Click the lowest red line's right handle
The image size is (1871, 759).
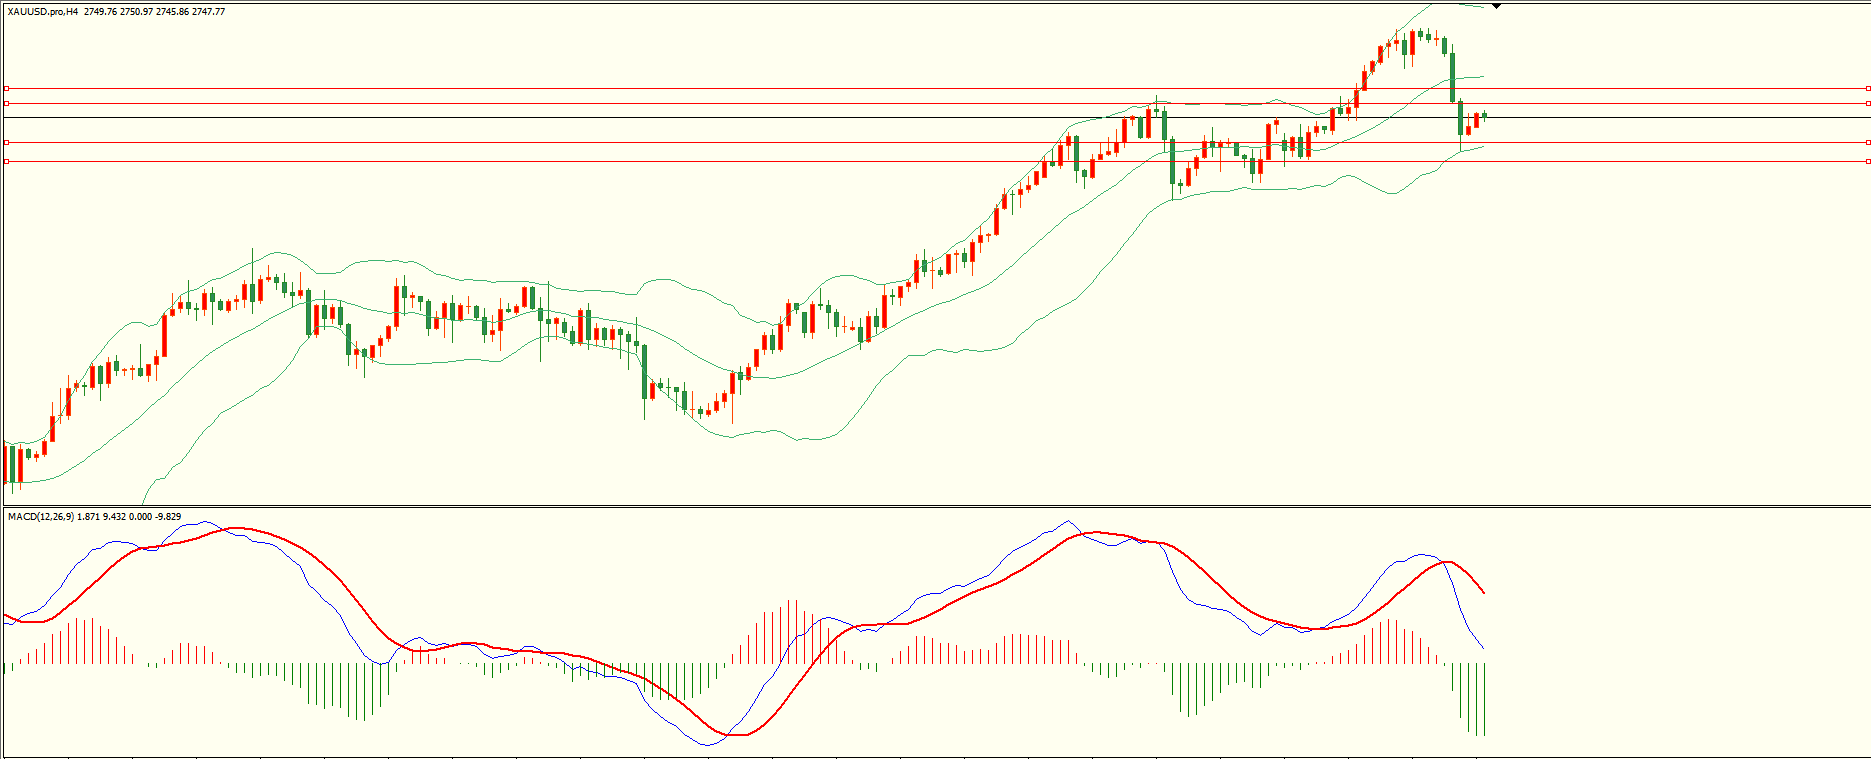click(1867, 161)
